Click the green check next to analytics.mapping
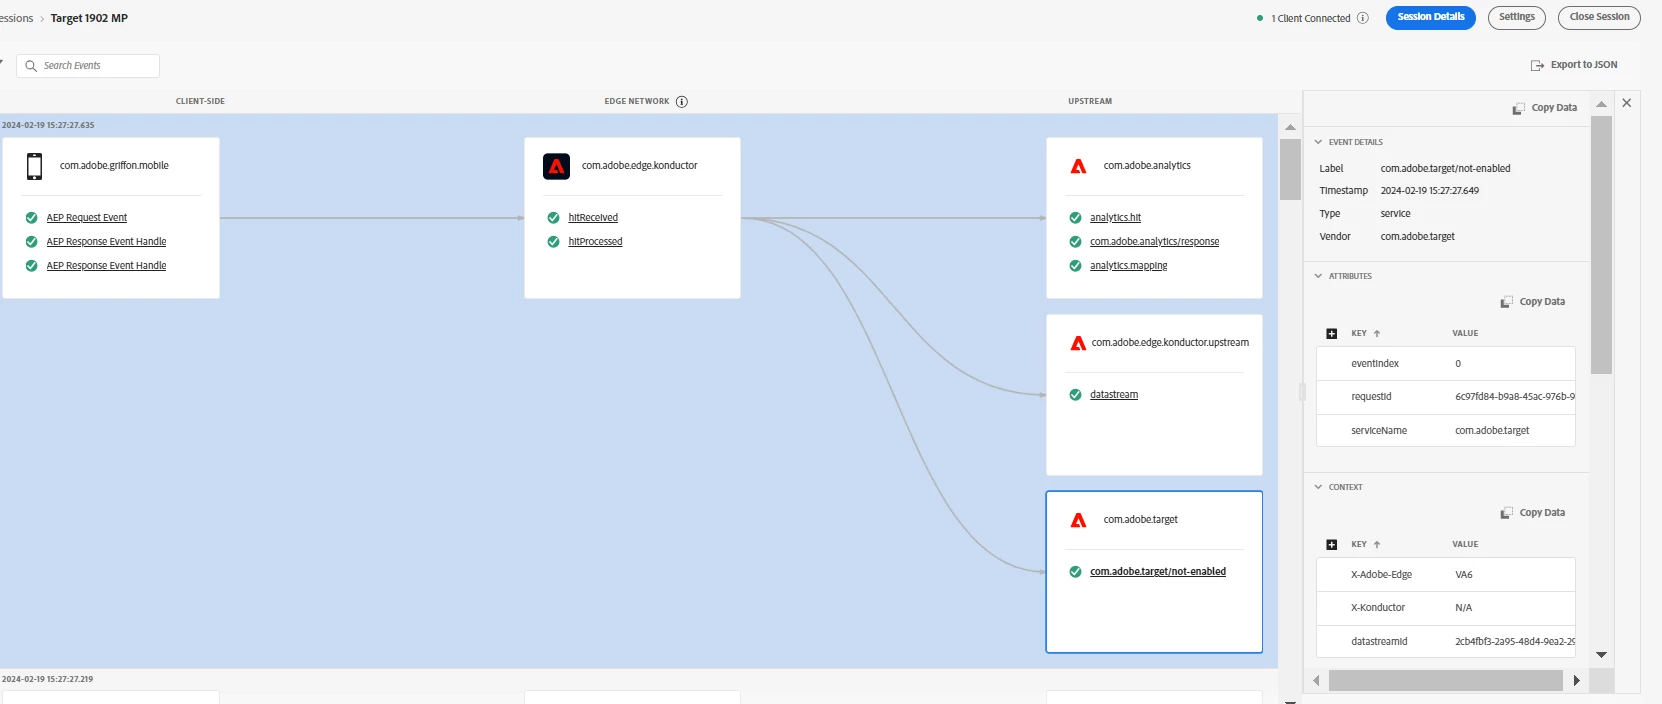This screenshot has width=1662, height=704. pos(1075,266)
